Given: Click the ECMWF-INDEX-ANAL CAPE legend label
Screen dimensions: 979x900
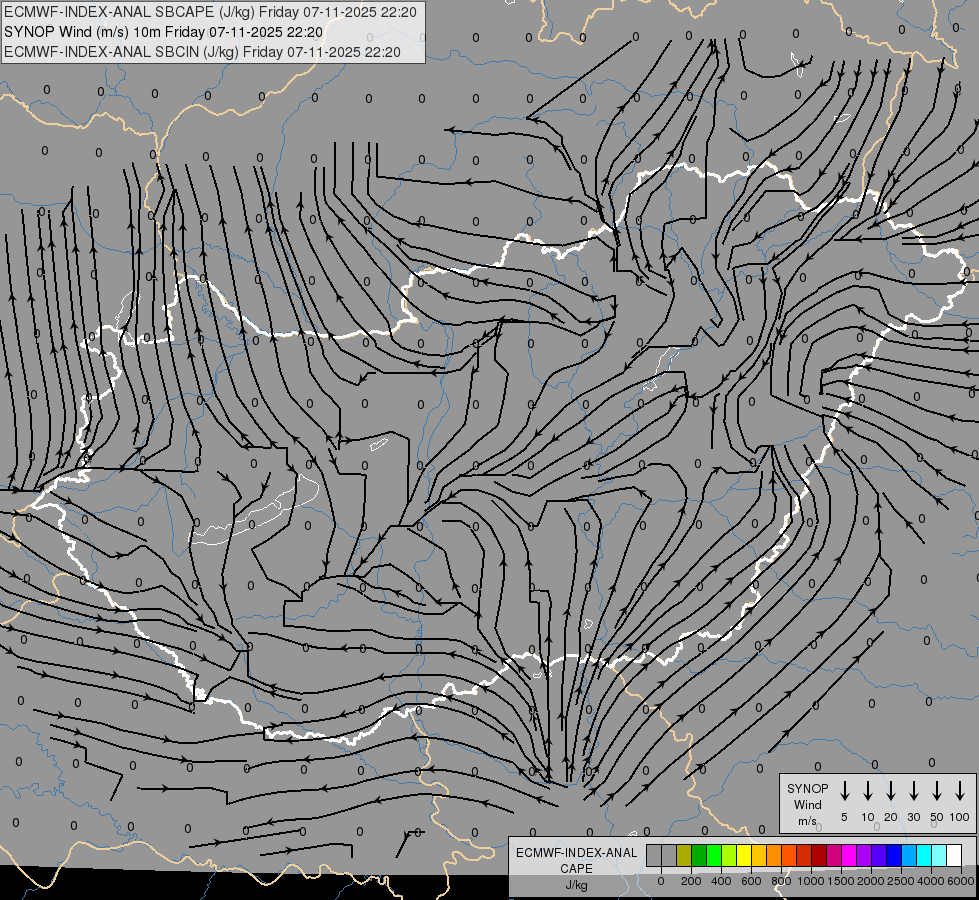Looking at the screenshot, I should [576, 861].
